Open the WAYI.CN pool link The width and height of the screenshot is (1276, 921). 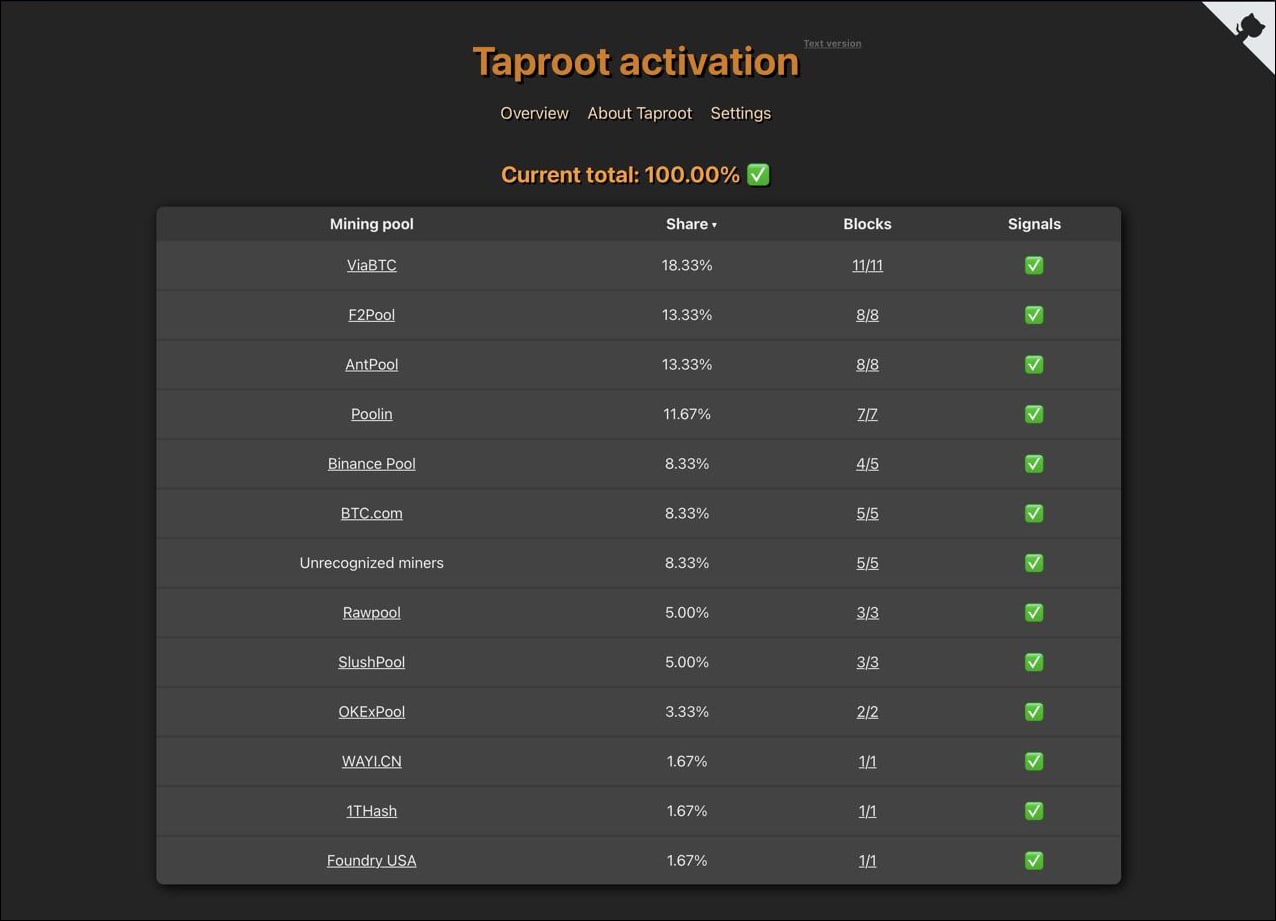tap(372, 761)
